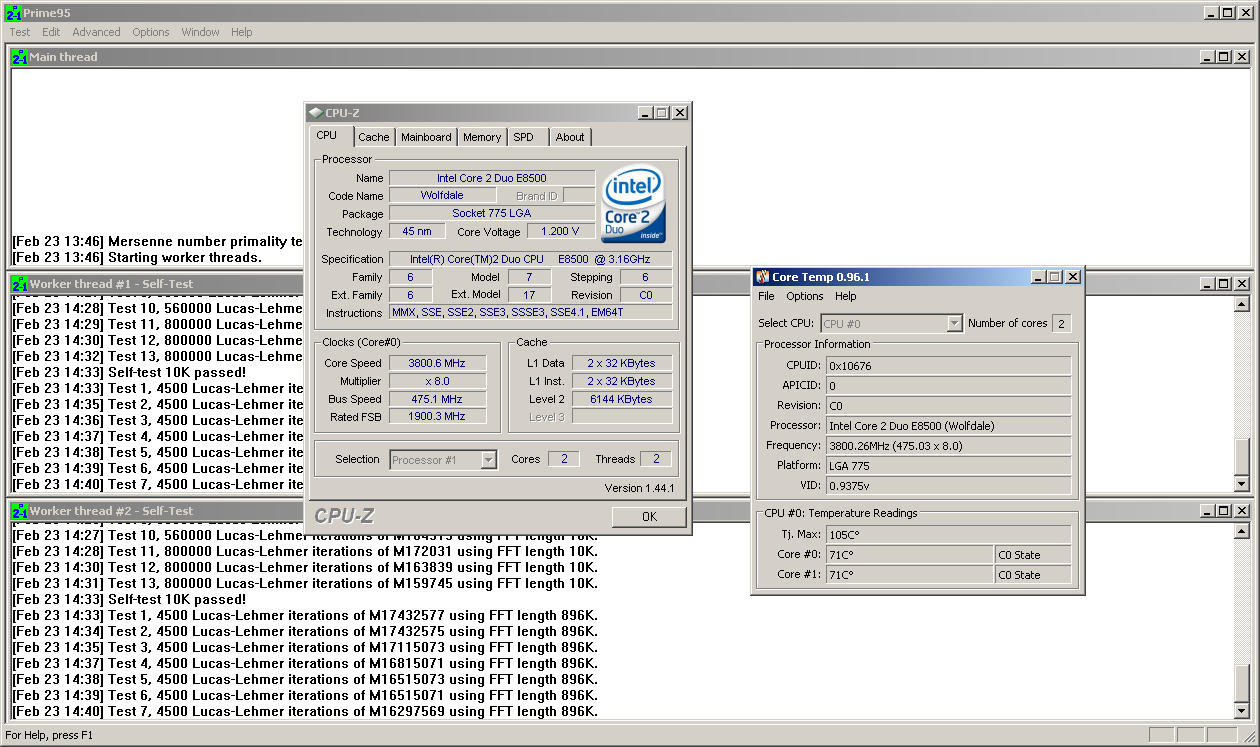Screen dimensions: 1260x747
Task: Open the Window menu in Prime95
Action: tap(200, 32)
